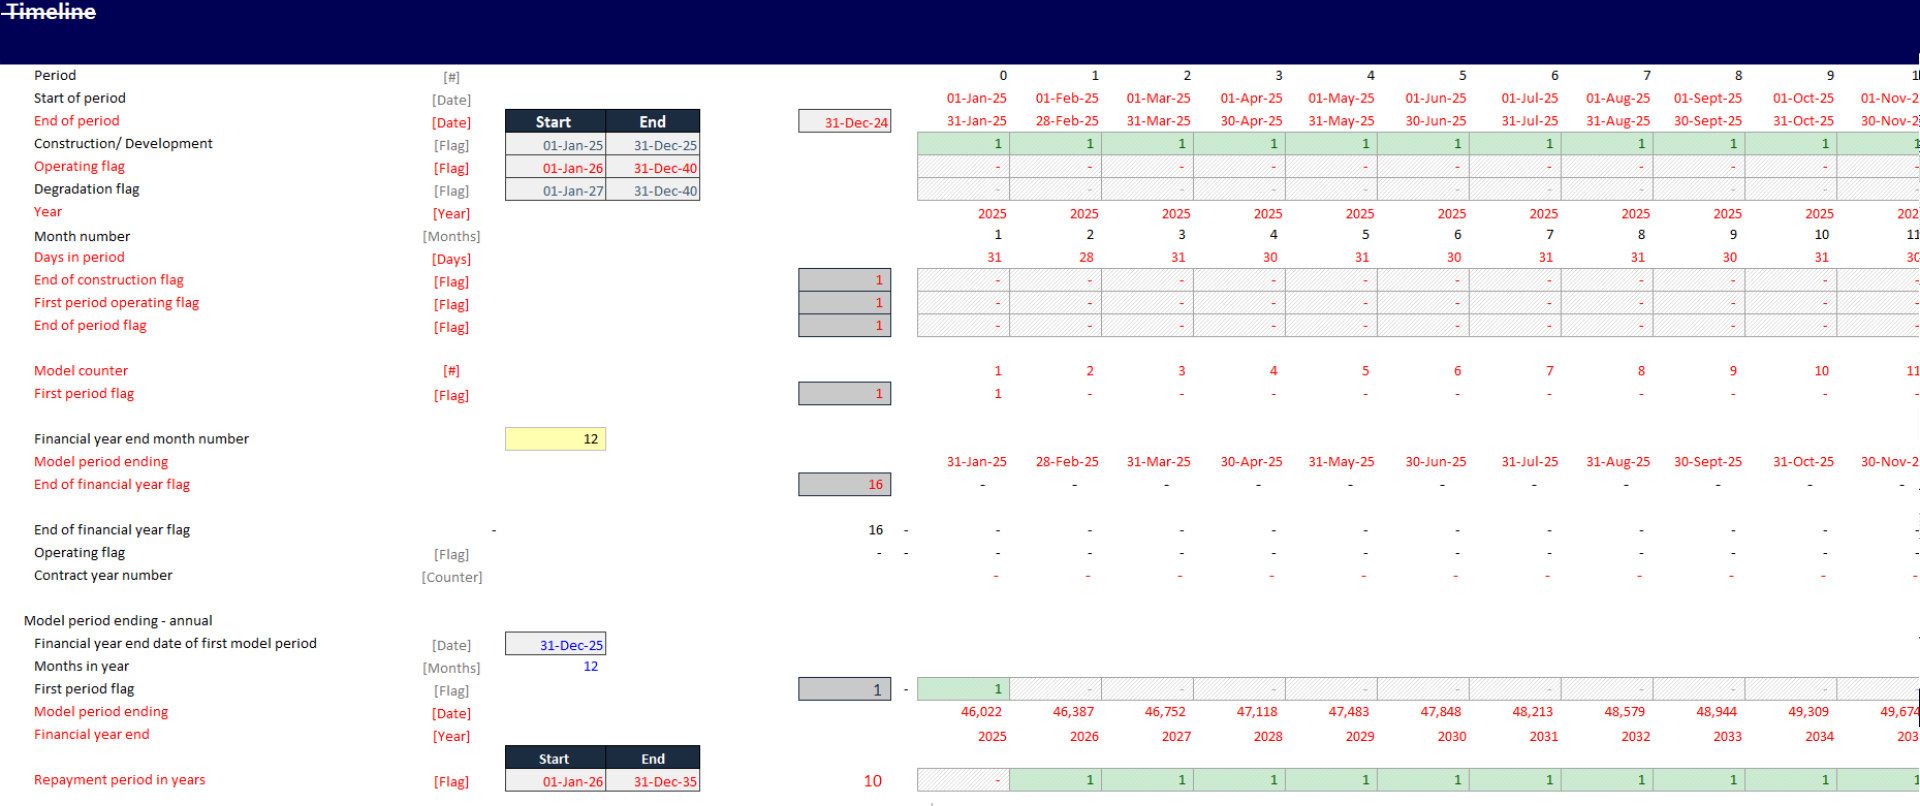Click the blue 31-Dec-25 first model period date

click(556, 645)
